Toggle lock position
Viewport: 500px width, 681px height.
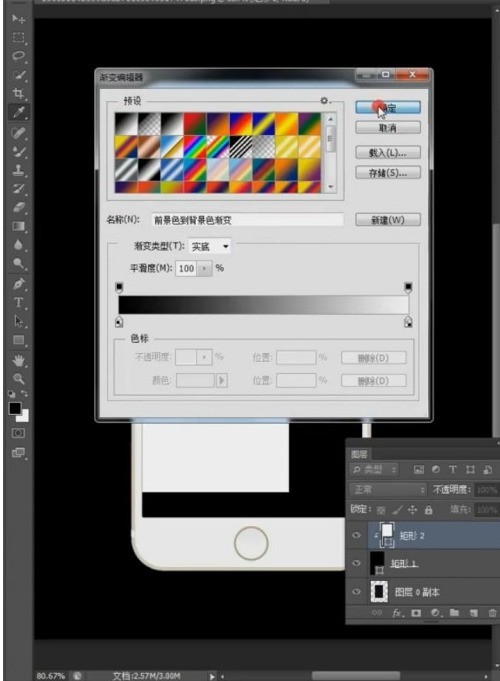[413, 510]
